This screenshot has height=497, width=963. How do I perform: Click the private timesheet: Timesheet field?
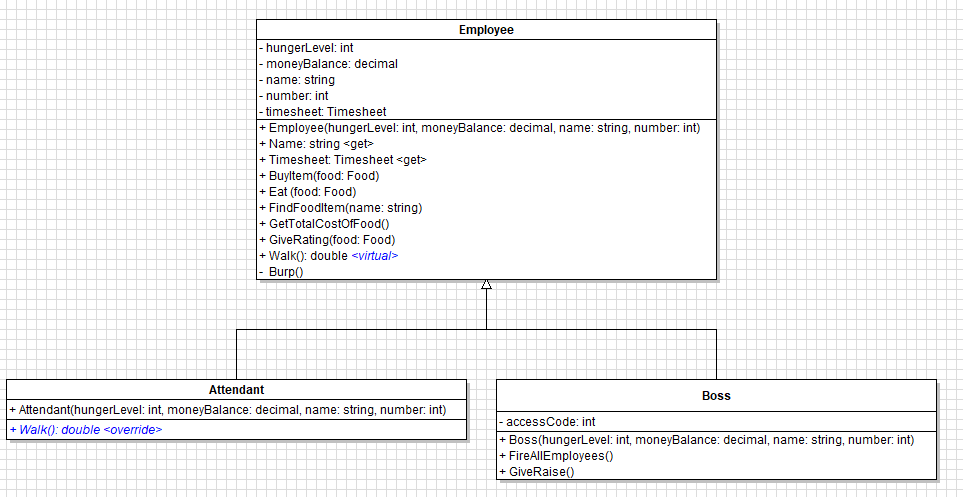point(322,112)
